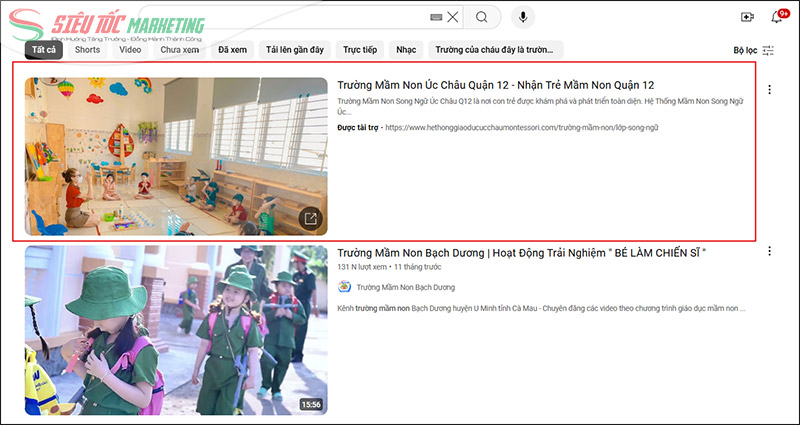
Task: Open the on-screen keyboard icon
Action: coord(436,17)
